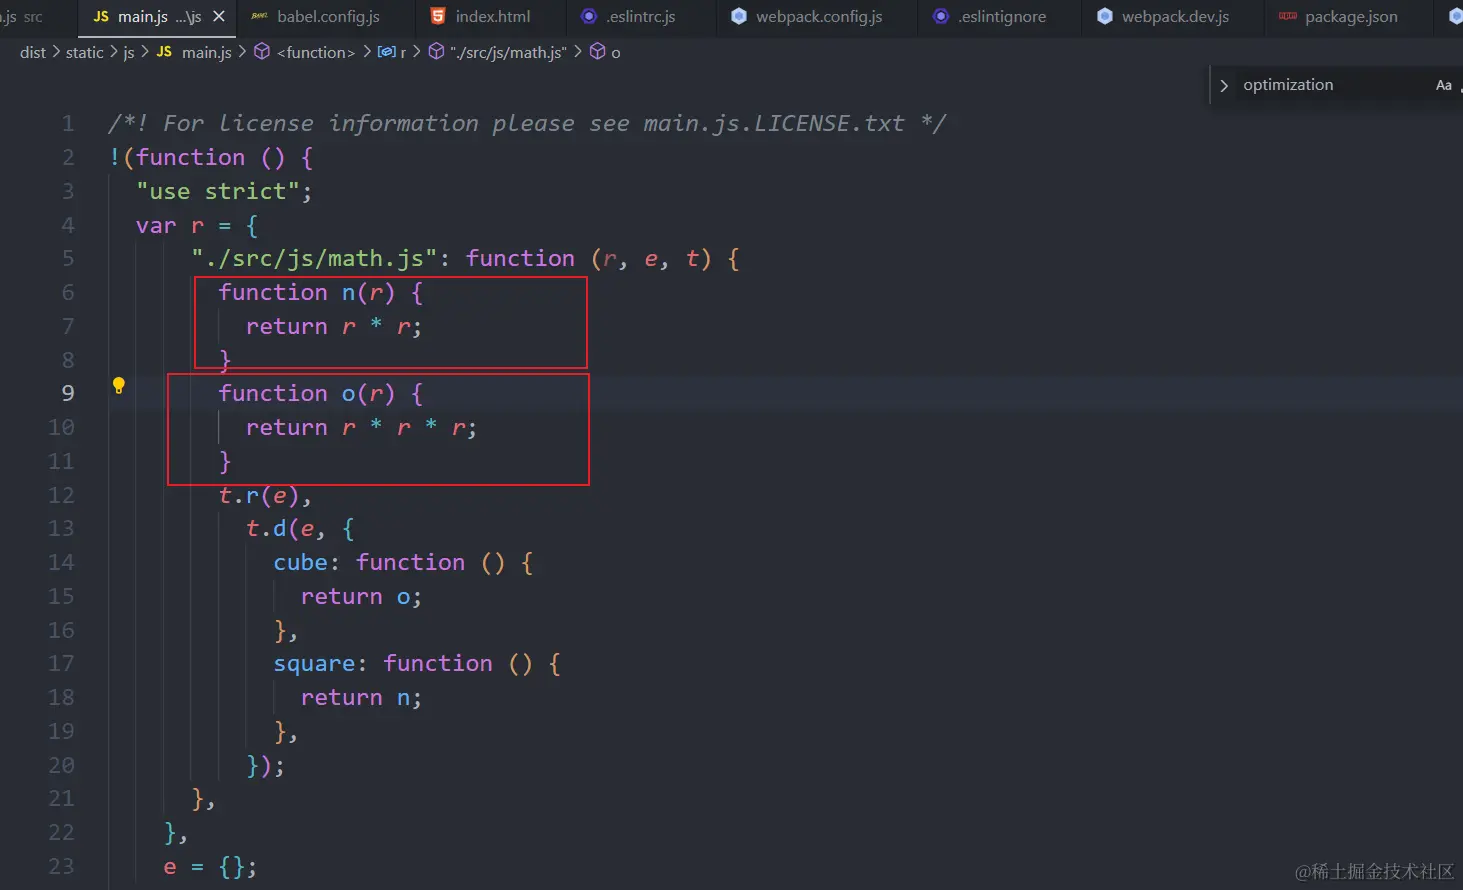Open the webpack.dev.js tab
This screenshot has width=1463, height=890.
(x=1173, y=16)
